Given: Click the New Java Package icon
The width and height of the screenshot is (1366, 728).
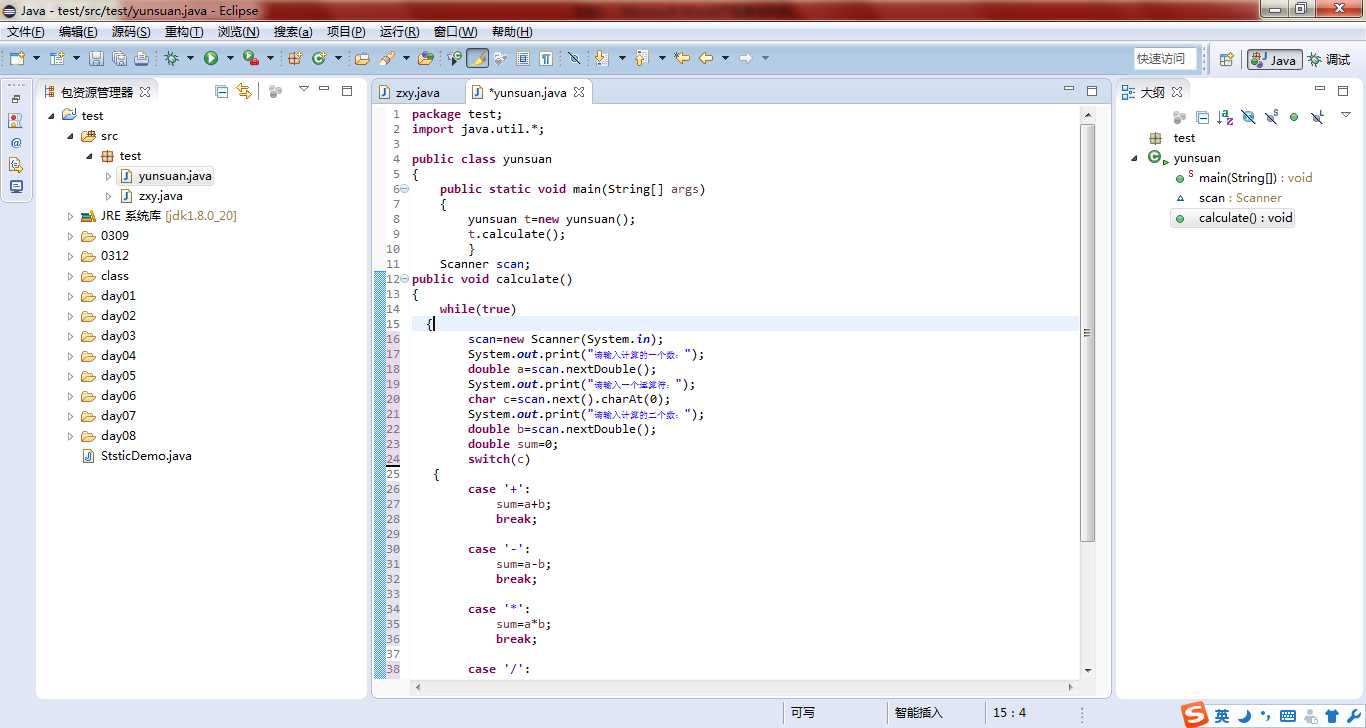Looking at the screenshot, I should click(295, 58).
